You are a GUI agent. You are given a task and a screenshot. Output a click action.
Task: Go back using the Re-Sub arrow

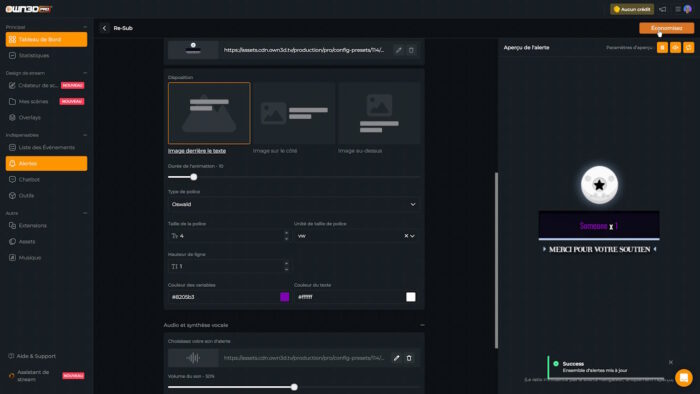104,28
